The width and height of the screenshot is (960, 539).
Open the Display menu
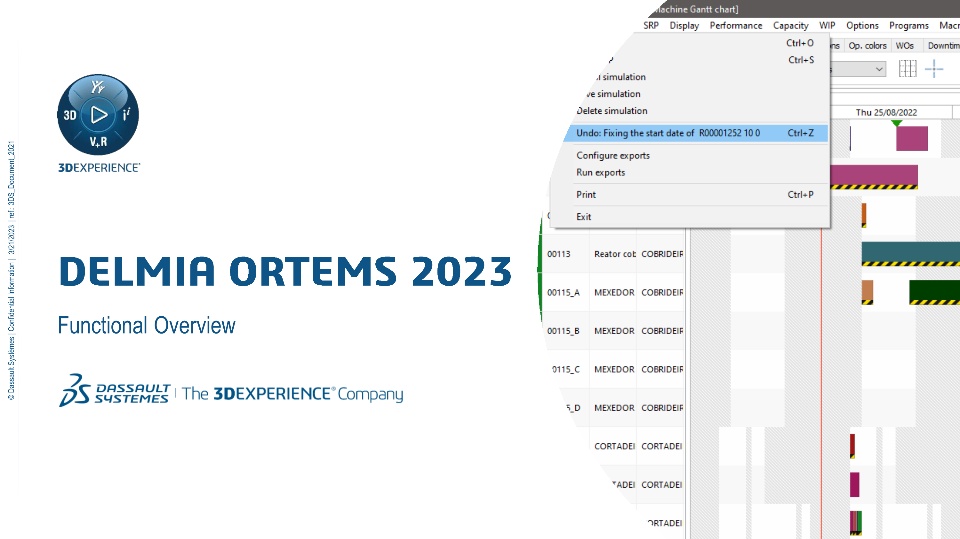tap(684, 26)
